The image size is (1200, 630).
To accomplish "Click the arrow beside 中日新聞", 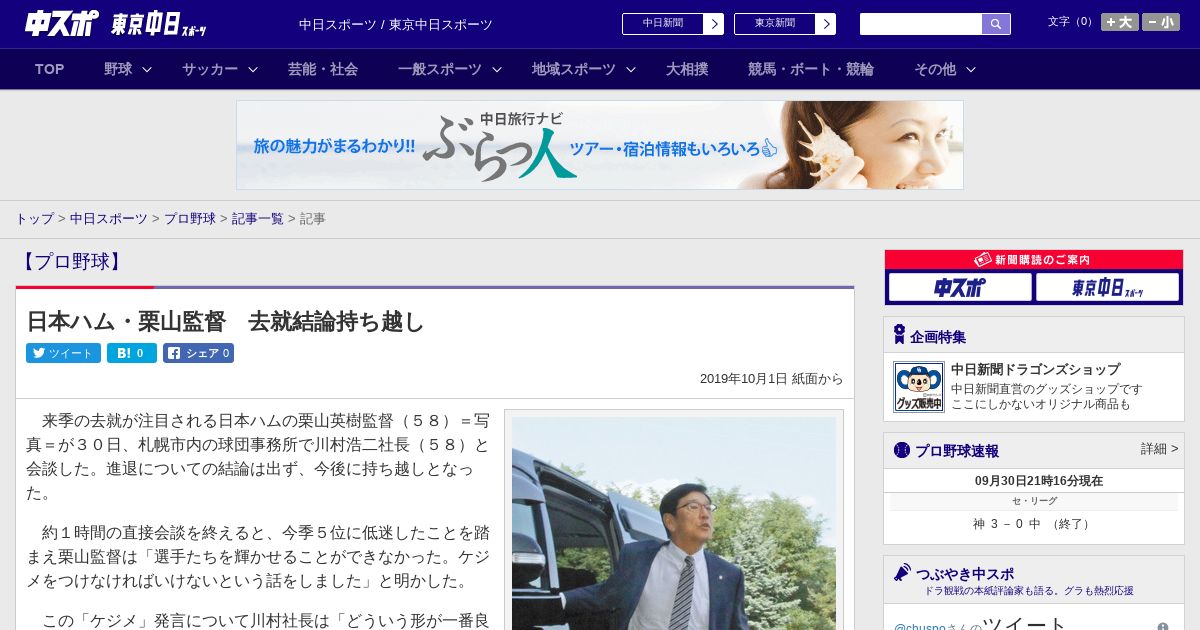I will click(x=714, y=24).
